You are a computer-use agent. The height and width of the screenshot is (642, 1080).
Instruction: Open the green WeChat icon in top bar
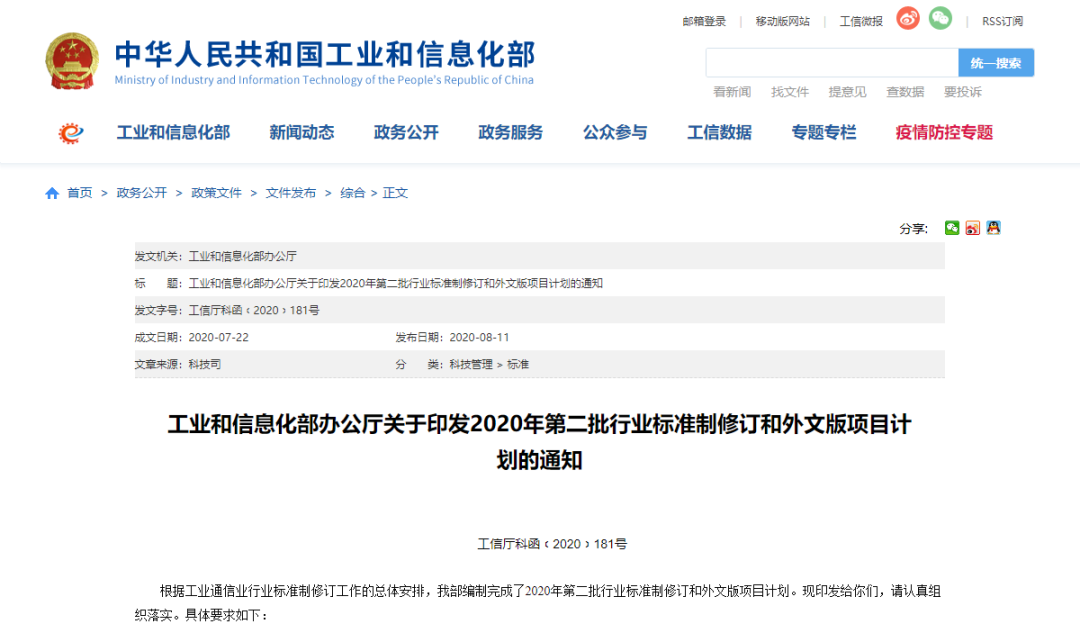pyautogui.click(x=940, y=19)
